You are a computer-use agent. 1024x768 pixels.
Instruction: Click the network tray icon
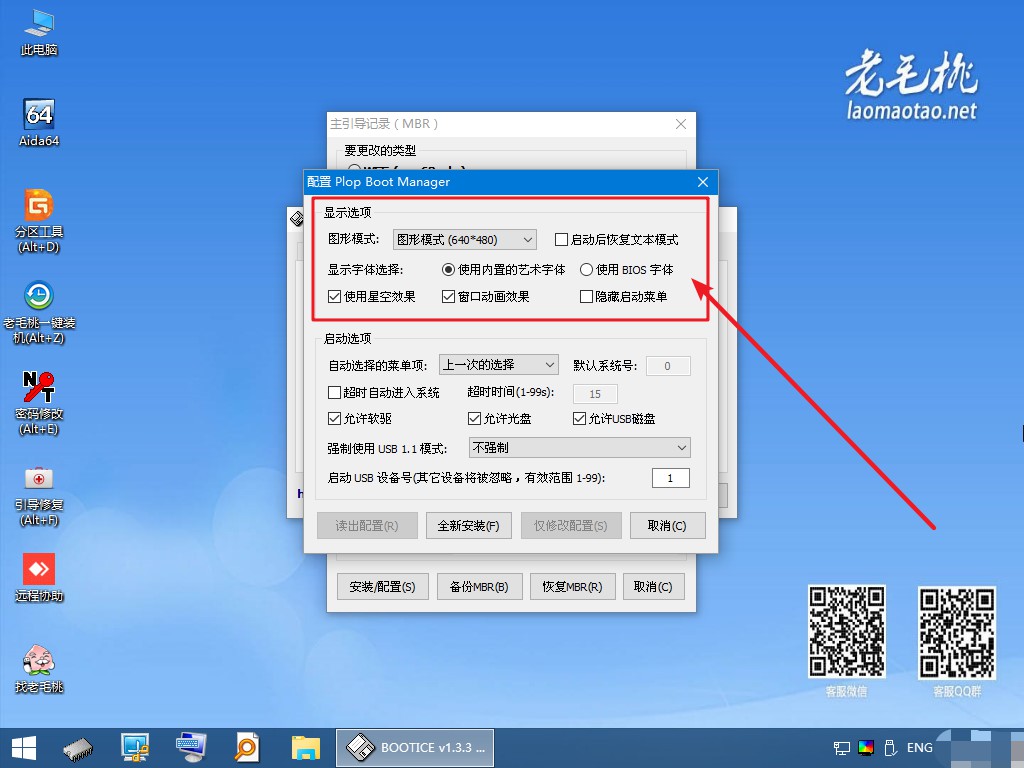pyautogui.click(x=842, y=748)
